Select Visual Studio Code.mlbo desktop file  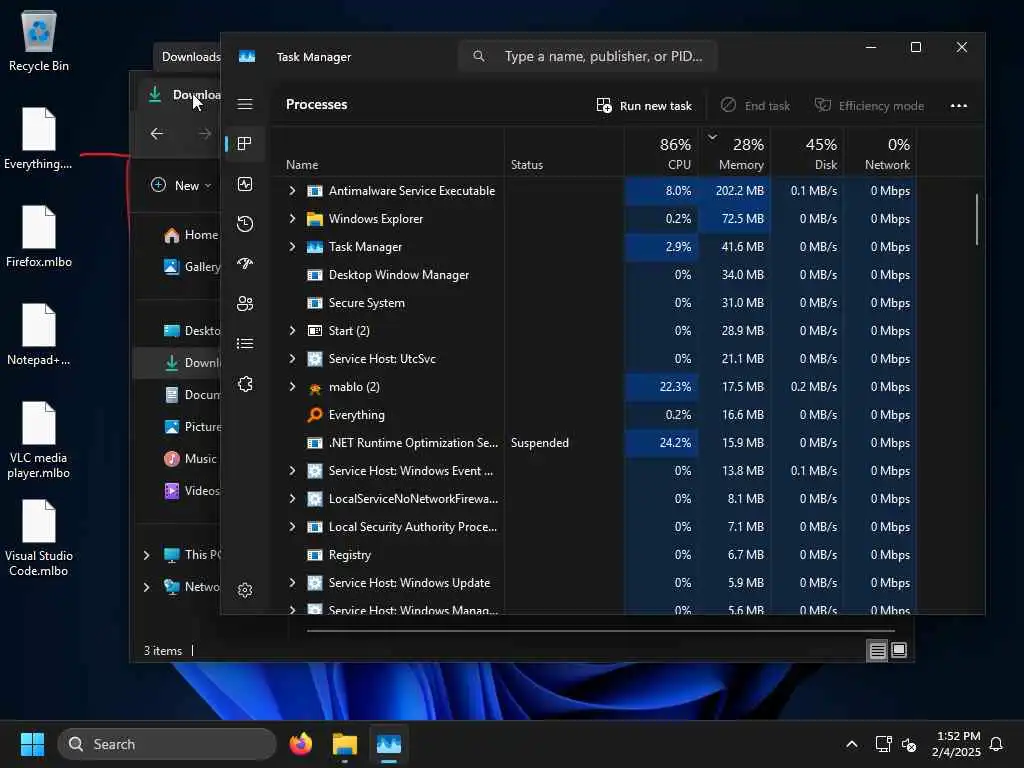tap(39, 538)
